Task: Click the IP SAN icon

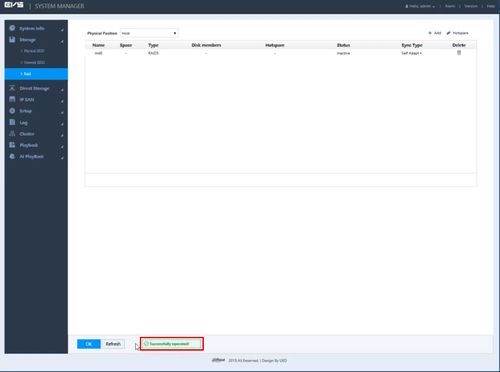Action: coord(12,99)
